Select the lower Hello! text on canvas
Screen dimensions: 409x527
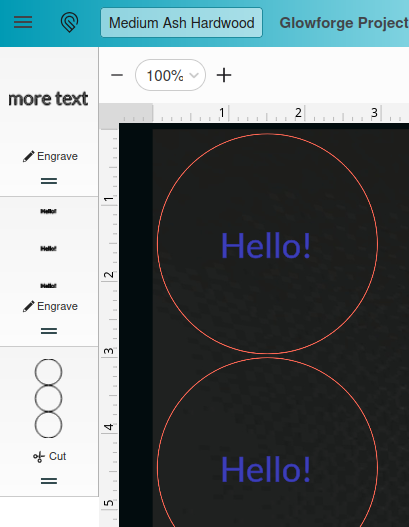point(265,470)
